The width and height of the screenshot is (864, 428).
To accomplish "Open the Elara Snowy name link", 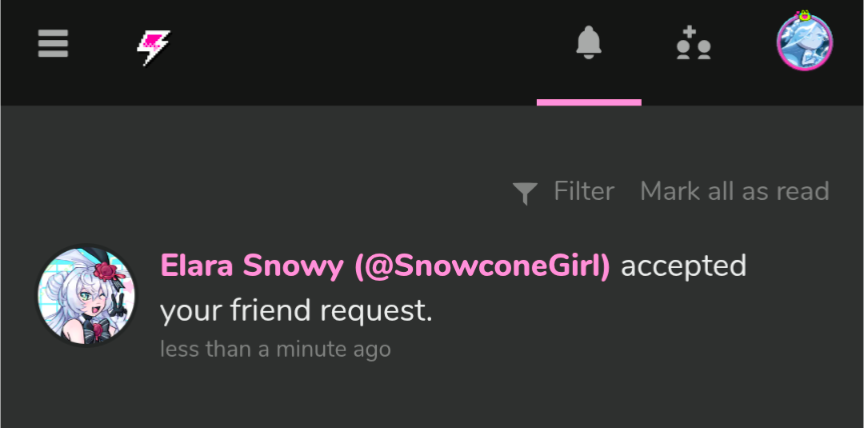I will 252,267.
